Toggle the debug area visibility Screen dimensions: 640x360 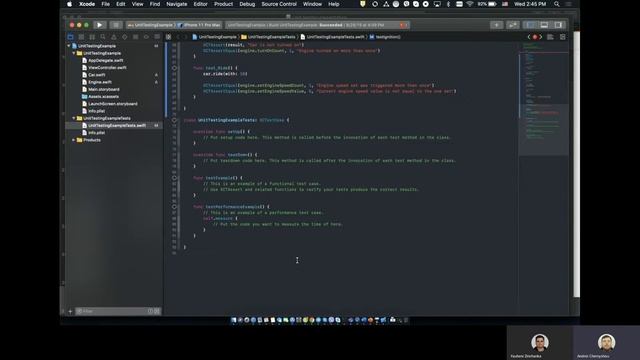(544, 25)
